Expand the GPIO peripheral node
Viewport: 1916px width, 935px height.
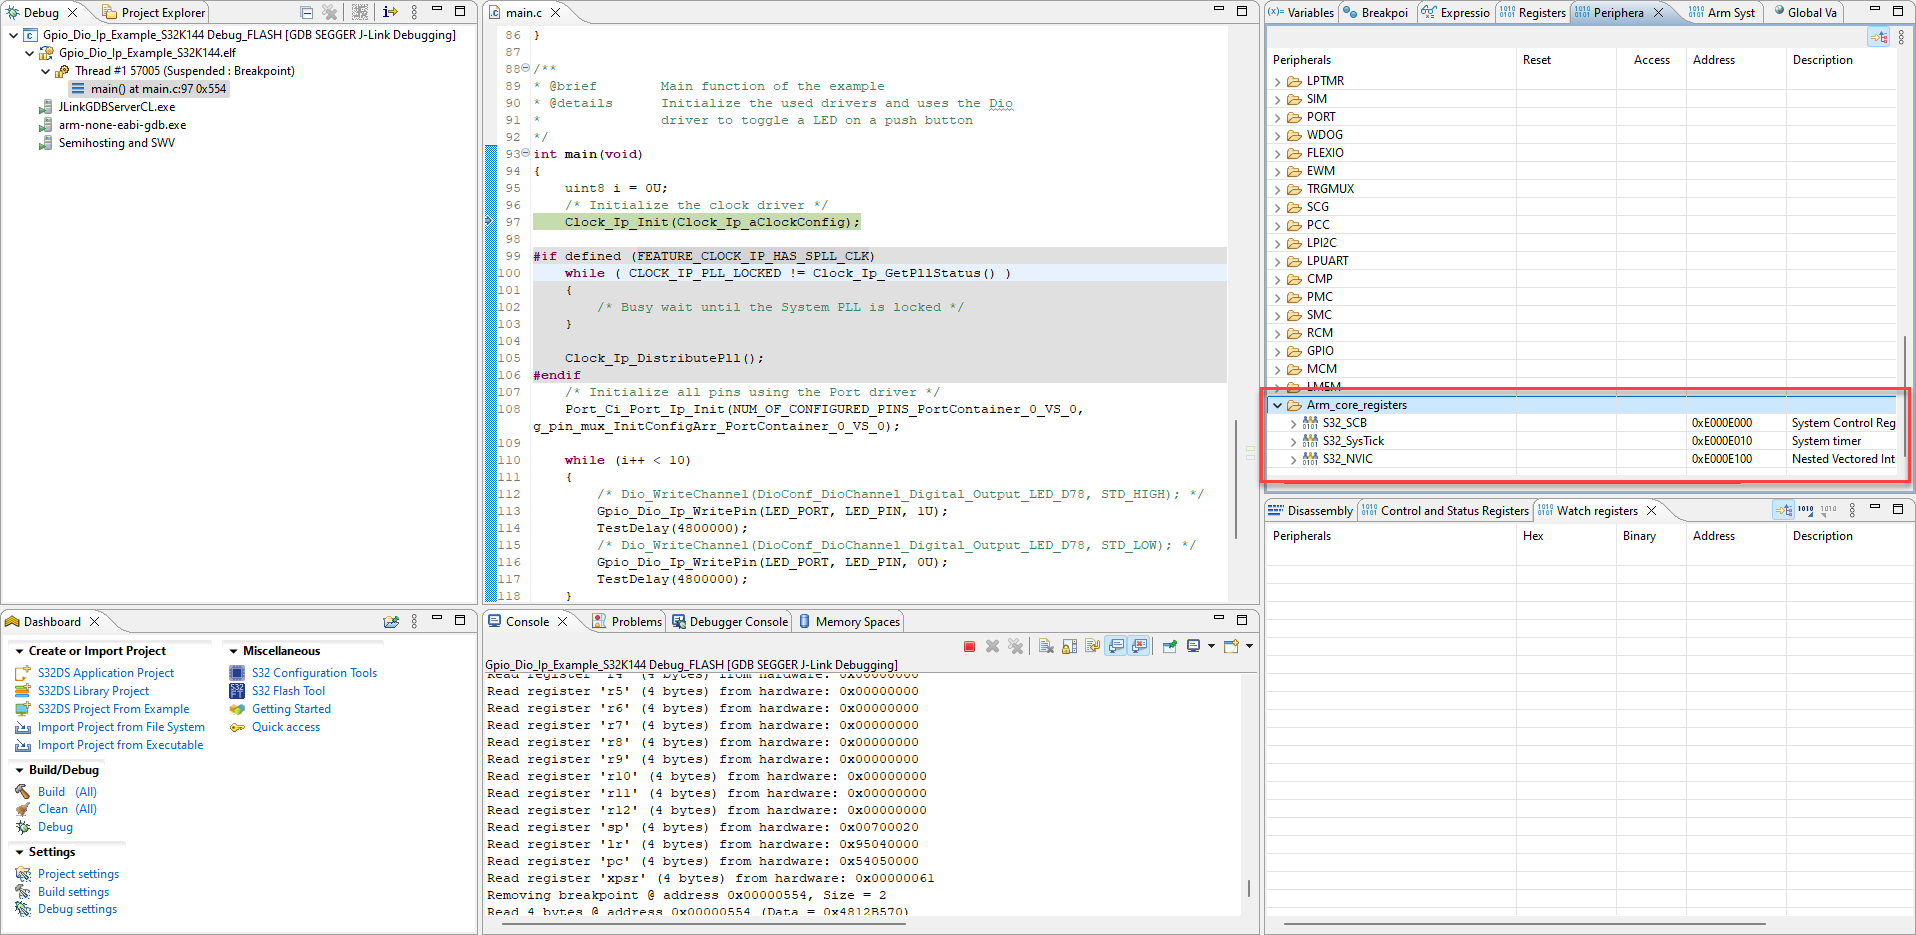point(1277,351)
